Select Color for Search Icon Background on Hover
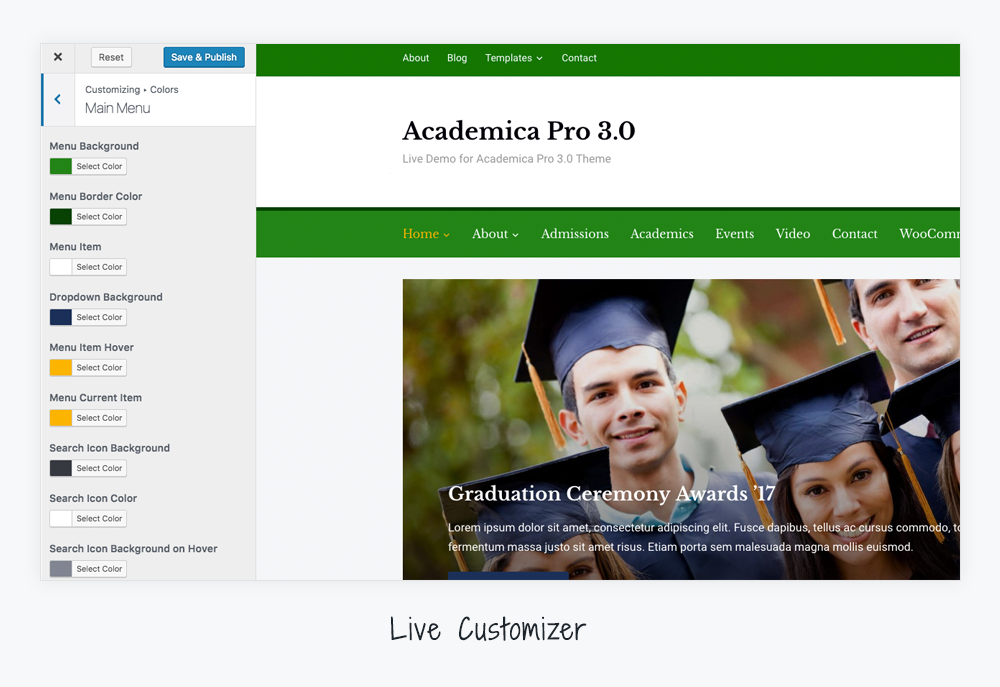The width and height of the screenshot is (1000, 687). (99, 570)
